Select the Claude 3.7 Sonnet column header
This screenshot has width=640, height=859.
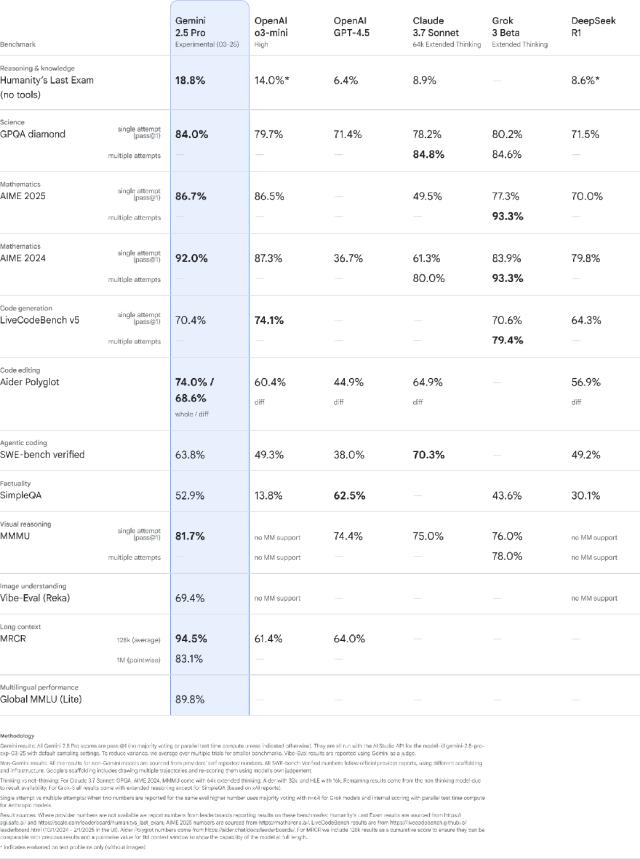point(436,26)
